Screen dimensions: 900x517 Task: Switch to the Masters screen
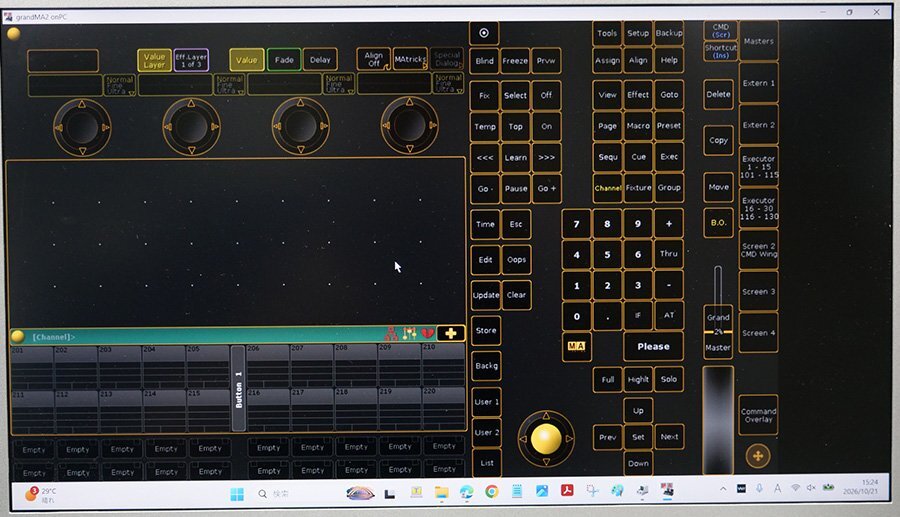click(x=758, y=41)
